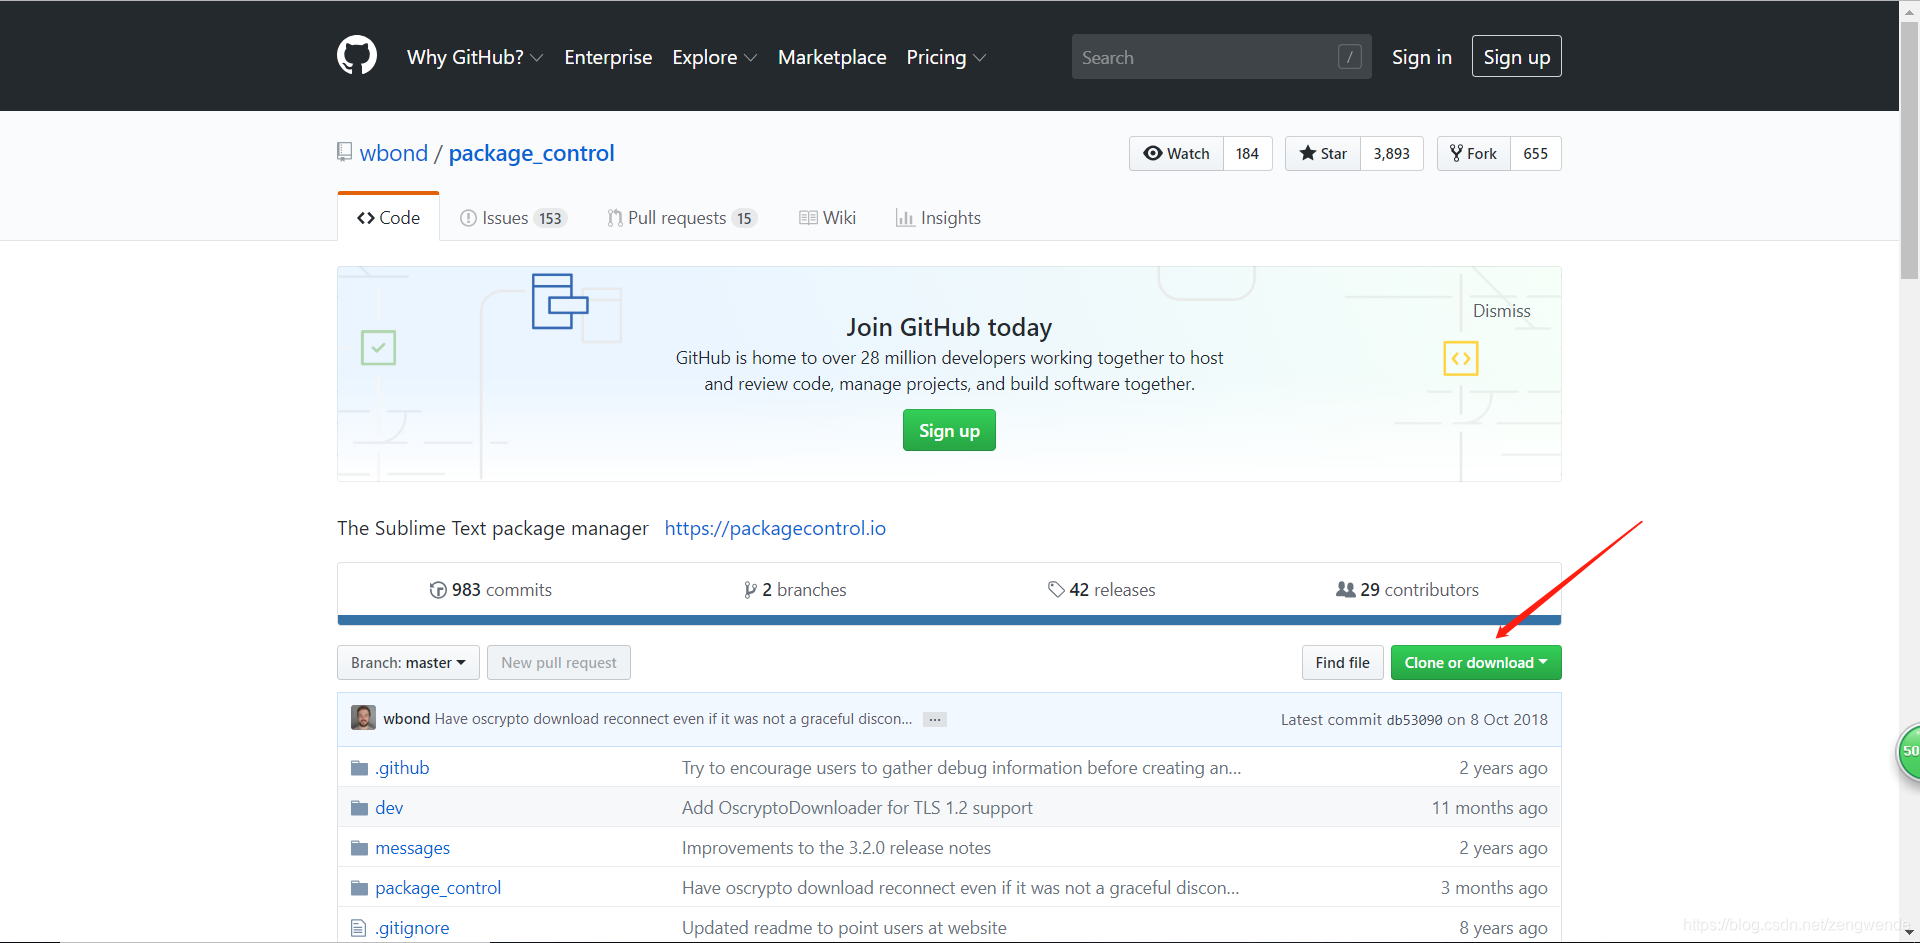The height and width of the screenshot is (943, 1920).
Task: Open the messages folder
Action: tap(412, 848)
